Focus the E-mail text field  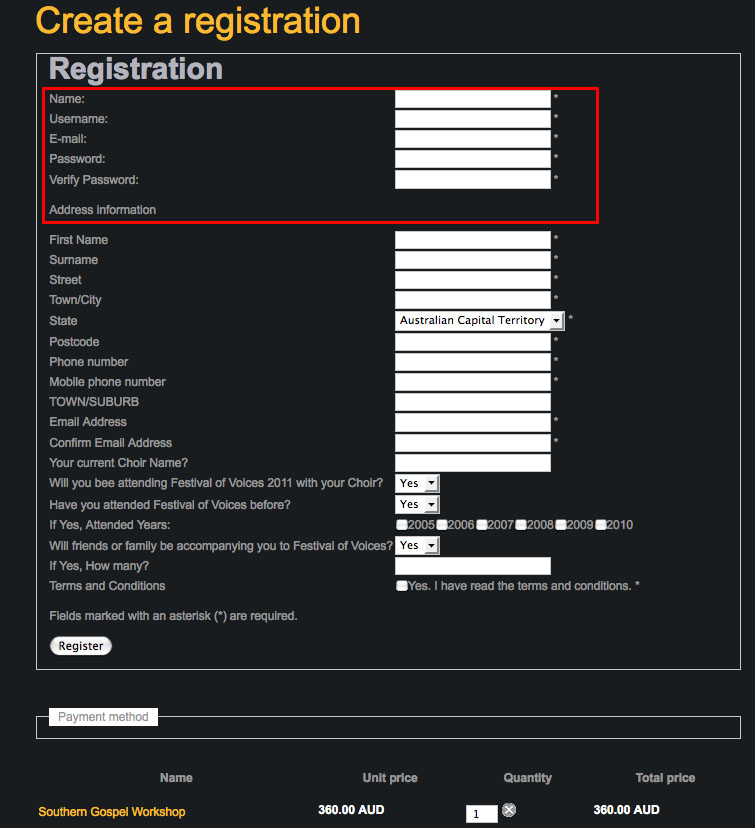point(472,139)
